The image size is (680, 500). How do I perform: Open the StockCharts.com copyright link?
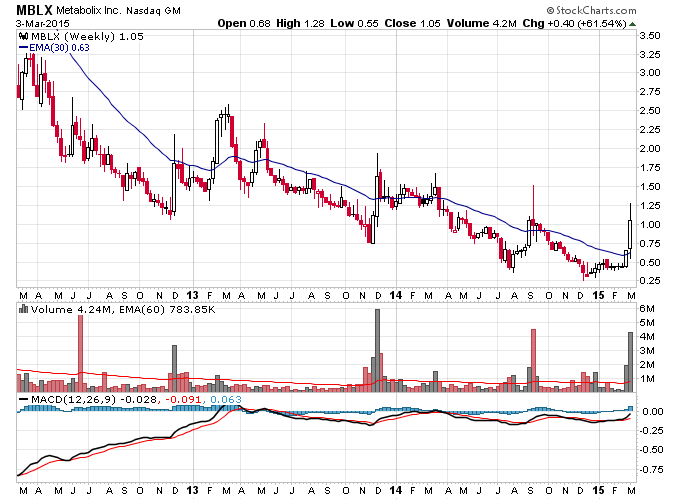click(591, 10)
